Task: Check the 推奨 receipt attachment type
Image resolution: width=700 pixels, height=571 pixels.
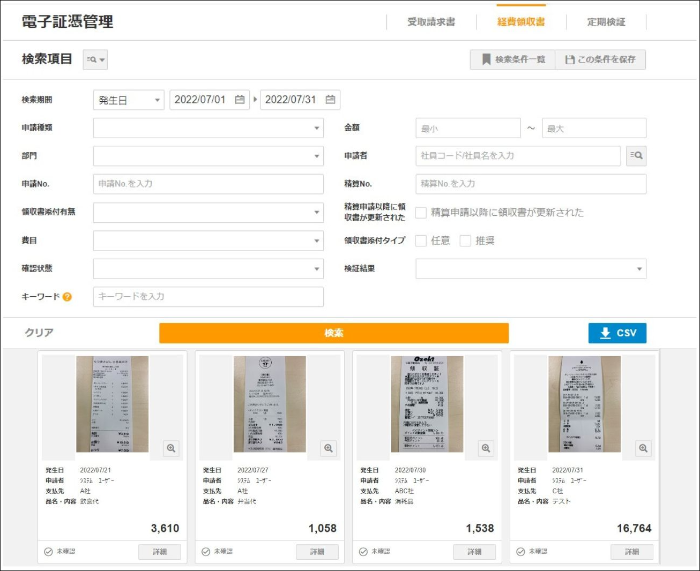Action: click(x=465, y=241)
